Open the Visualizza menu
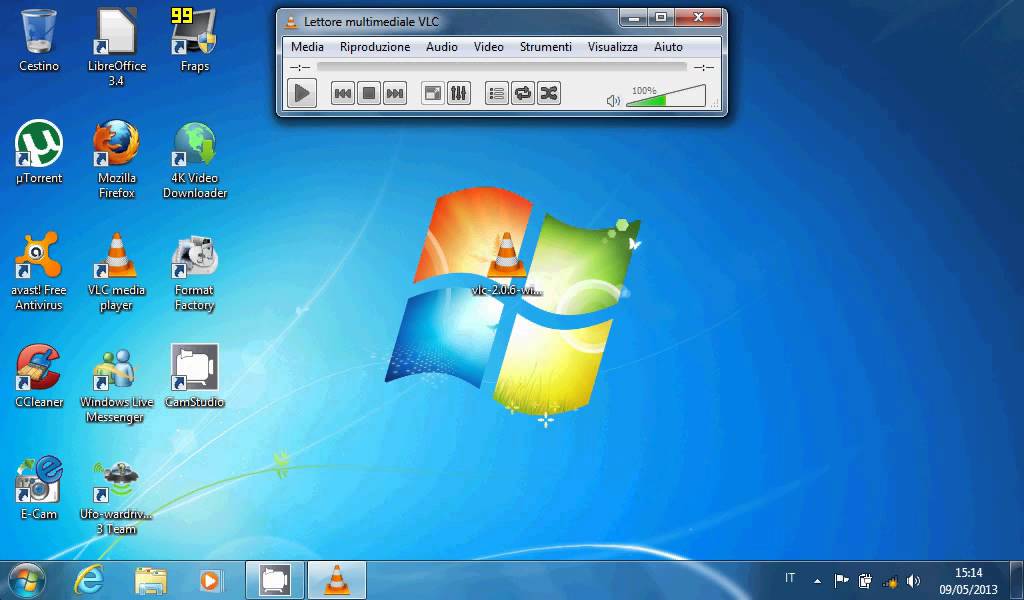The width and height of the screenshot is (1024, 600). [x=613, y=47]
